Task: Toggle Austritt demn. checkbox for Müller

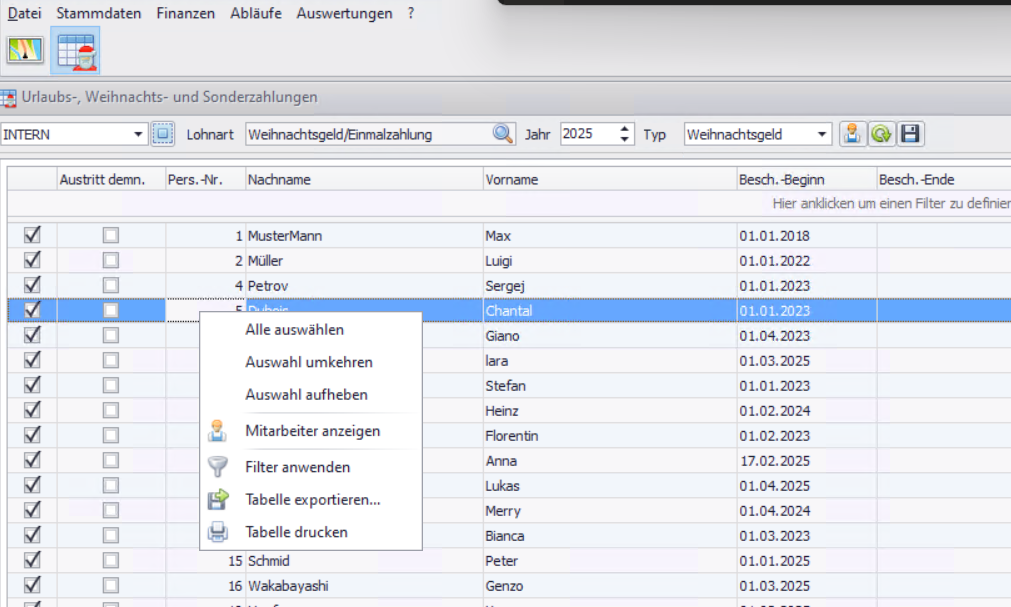Action: pos(111,261)
